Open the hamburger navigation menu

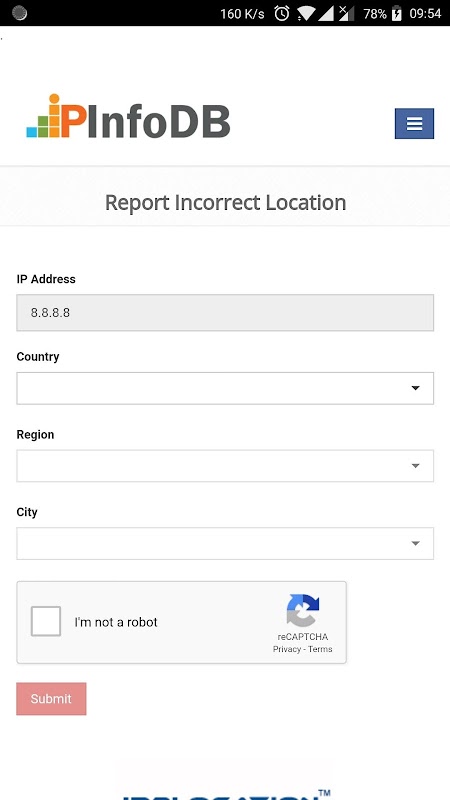(414, 123)
